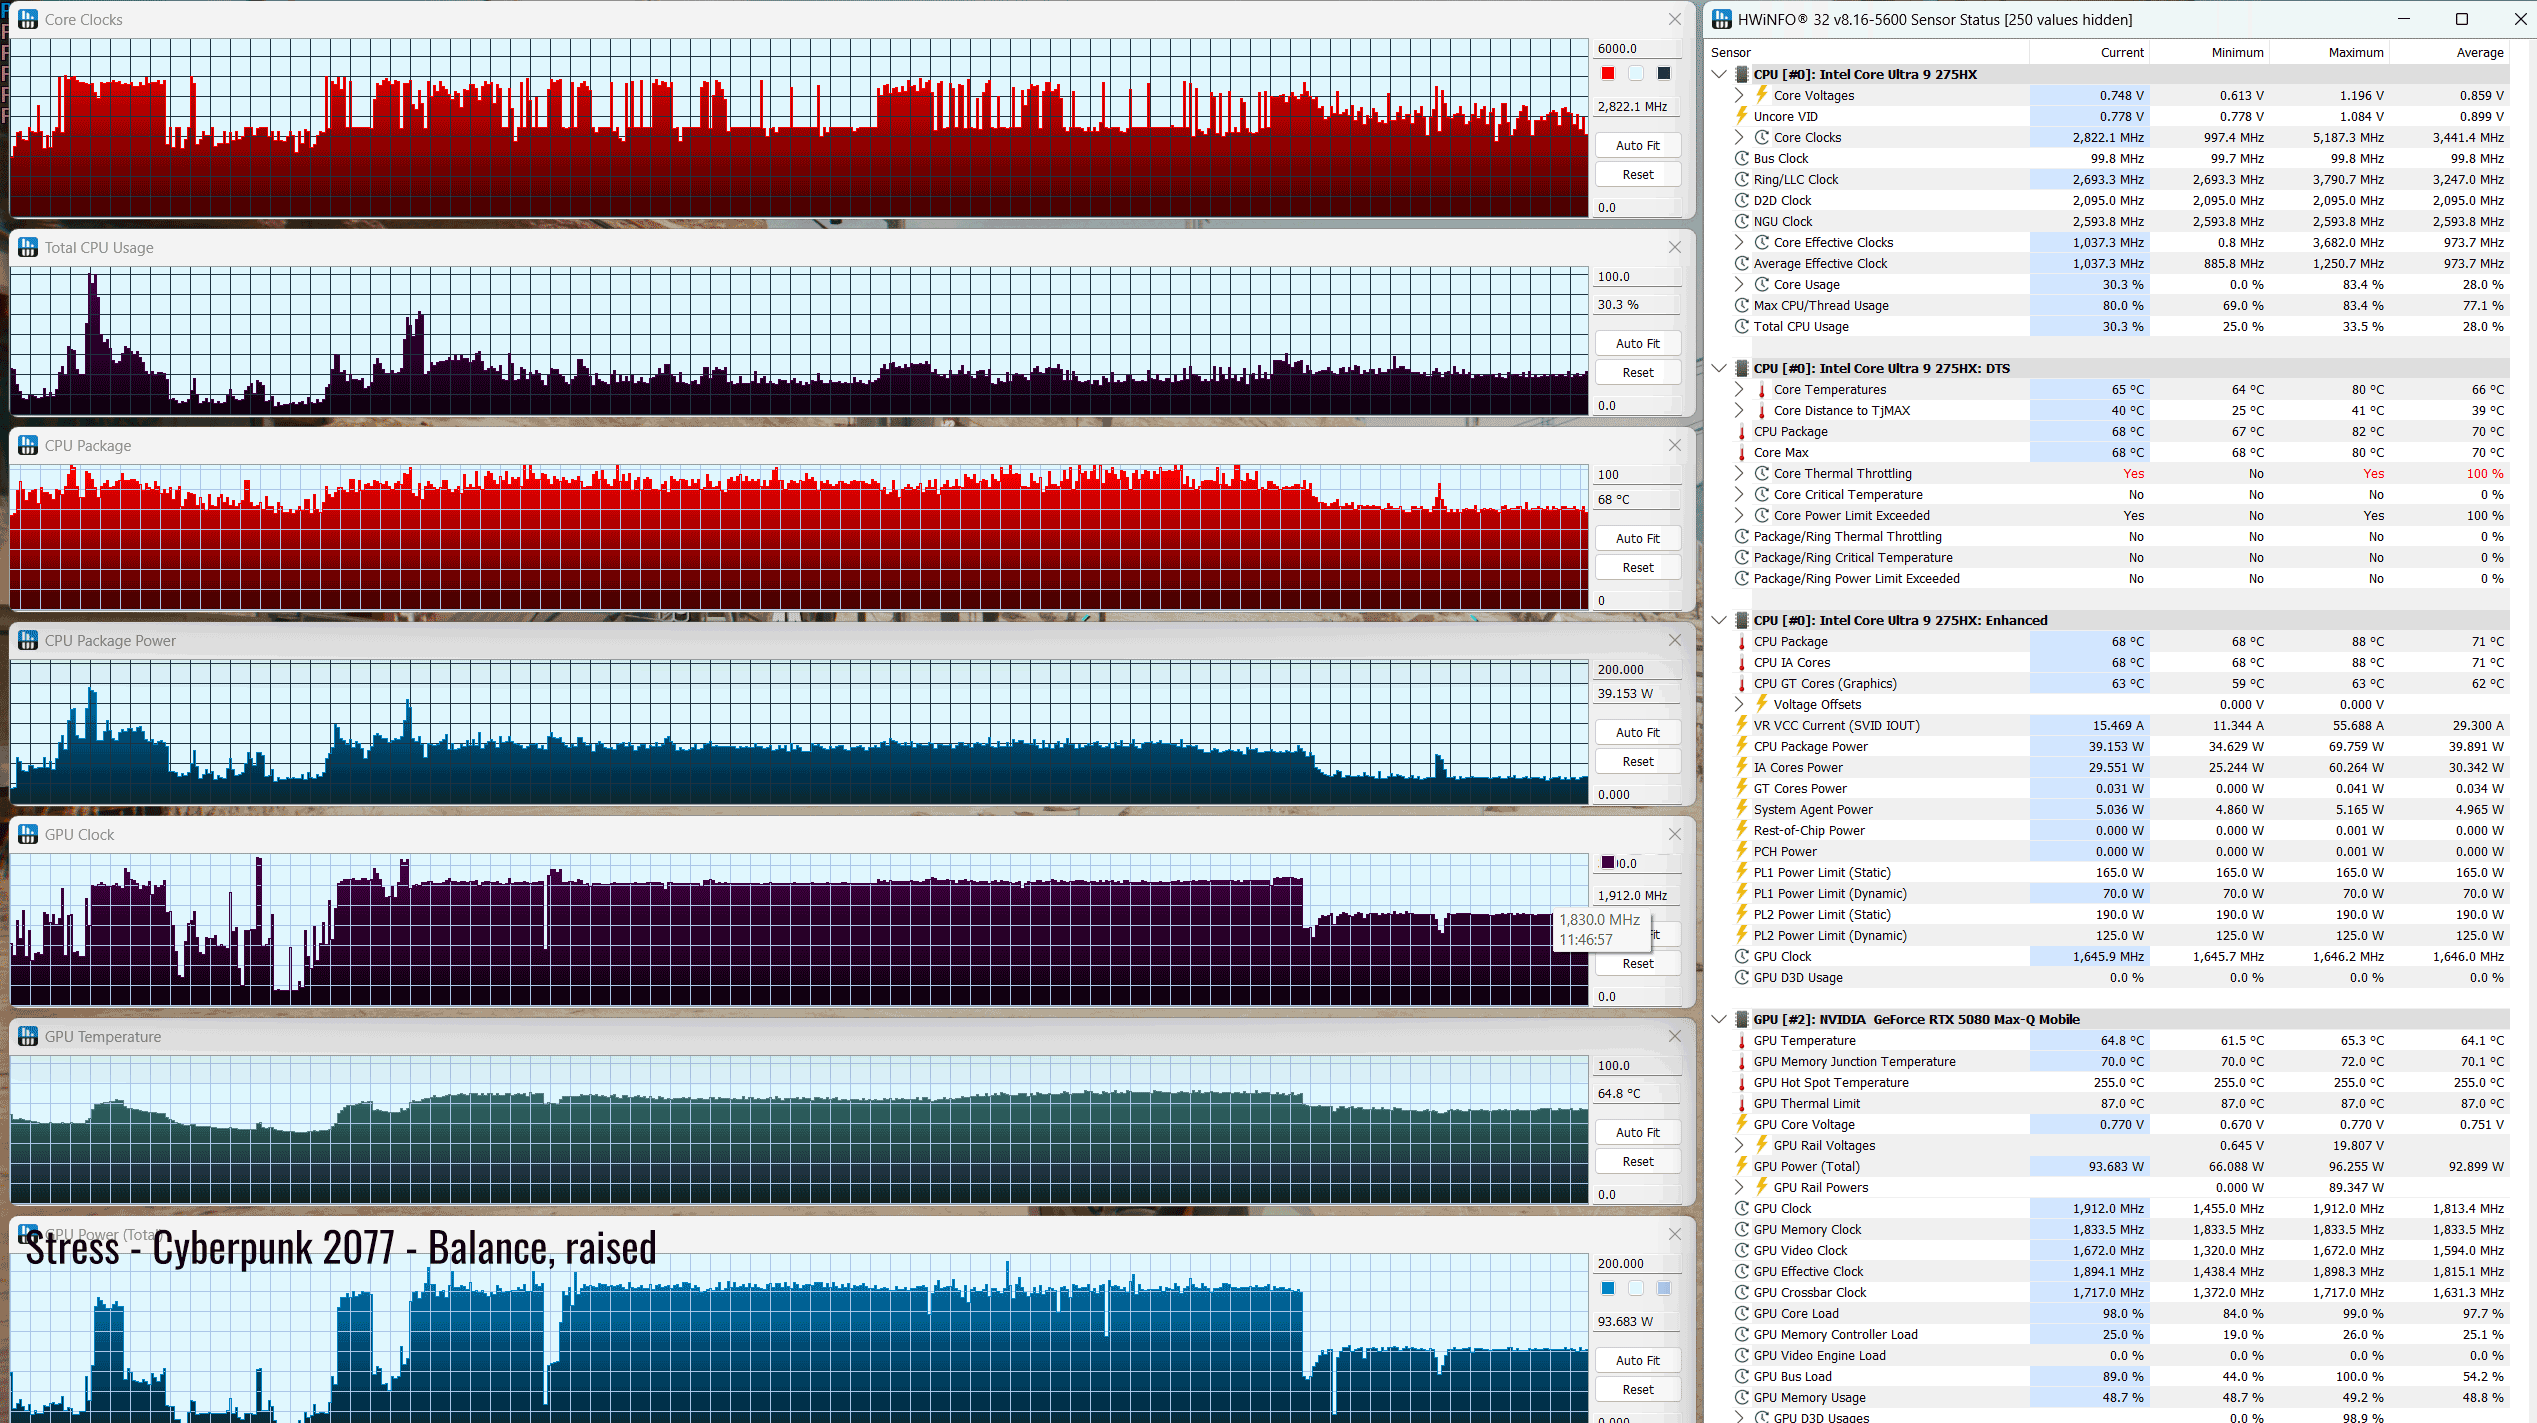This screenshot has width=2537, height=1423.
Task: Click the thermometer icon next to Core Max
Action: click(x=1741, y=452)
